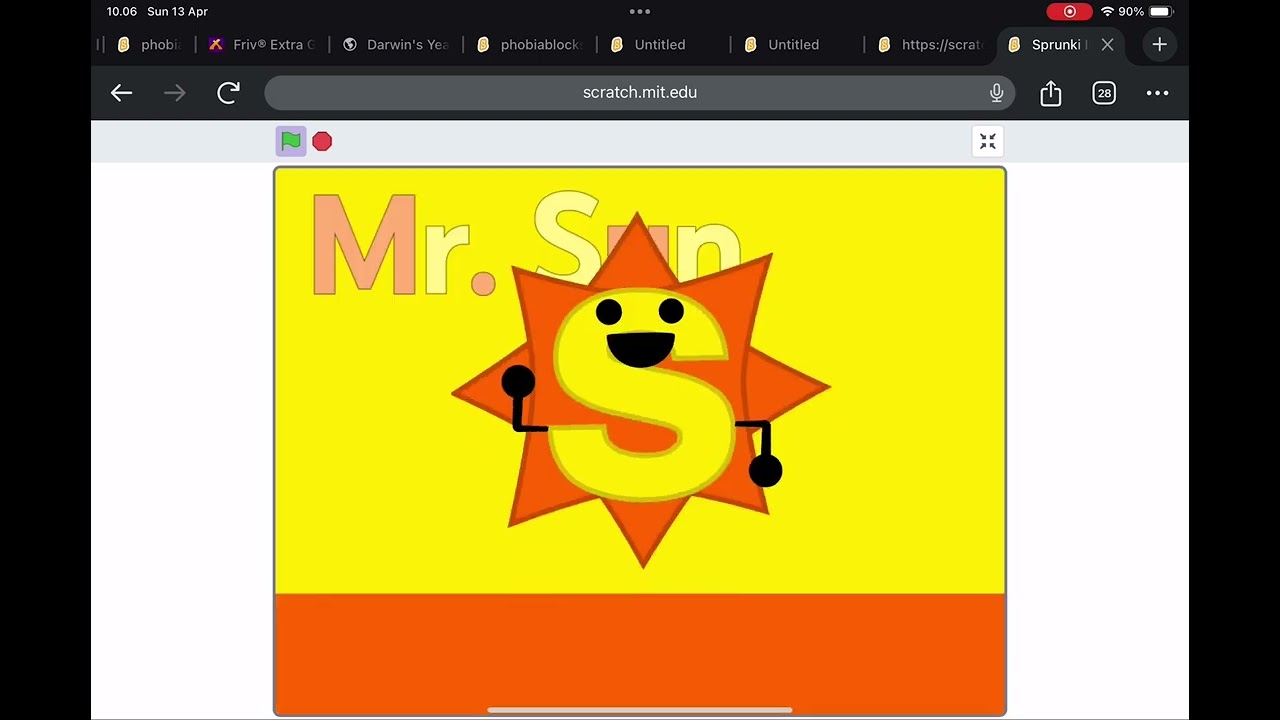Screen dimensions: 1280x720
Task: Tap the screen recording indicator
Action: click(1069, 12)
